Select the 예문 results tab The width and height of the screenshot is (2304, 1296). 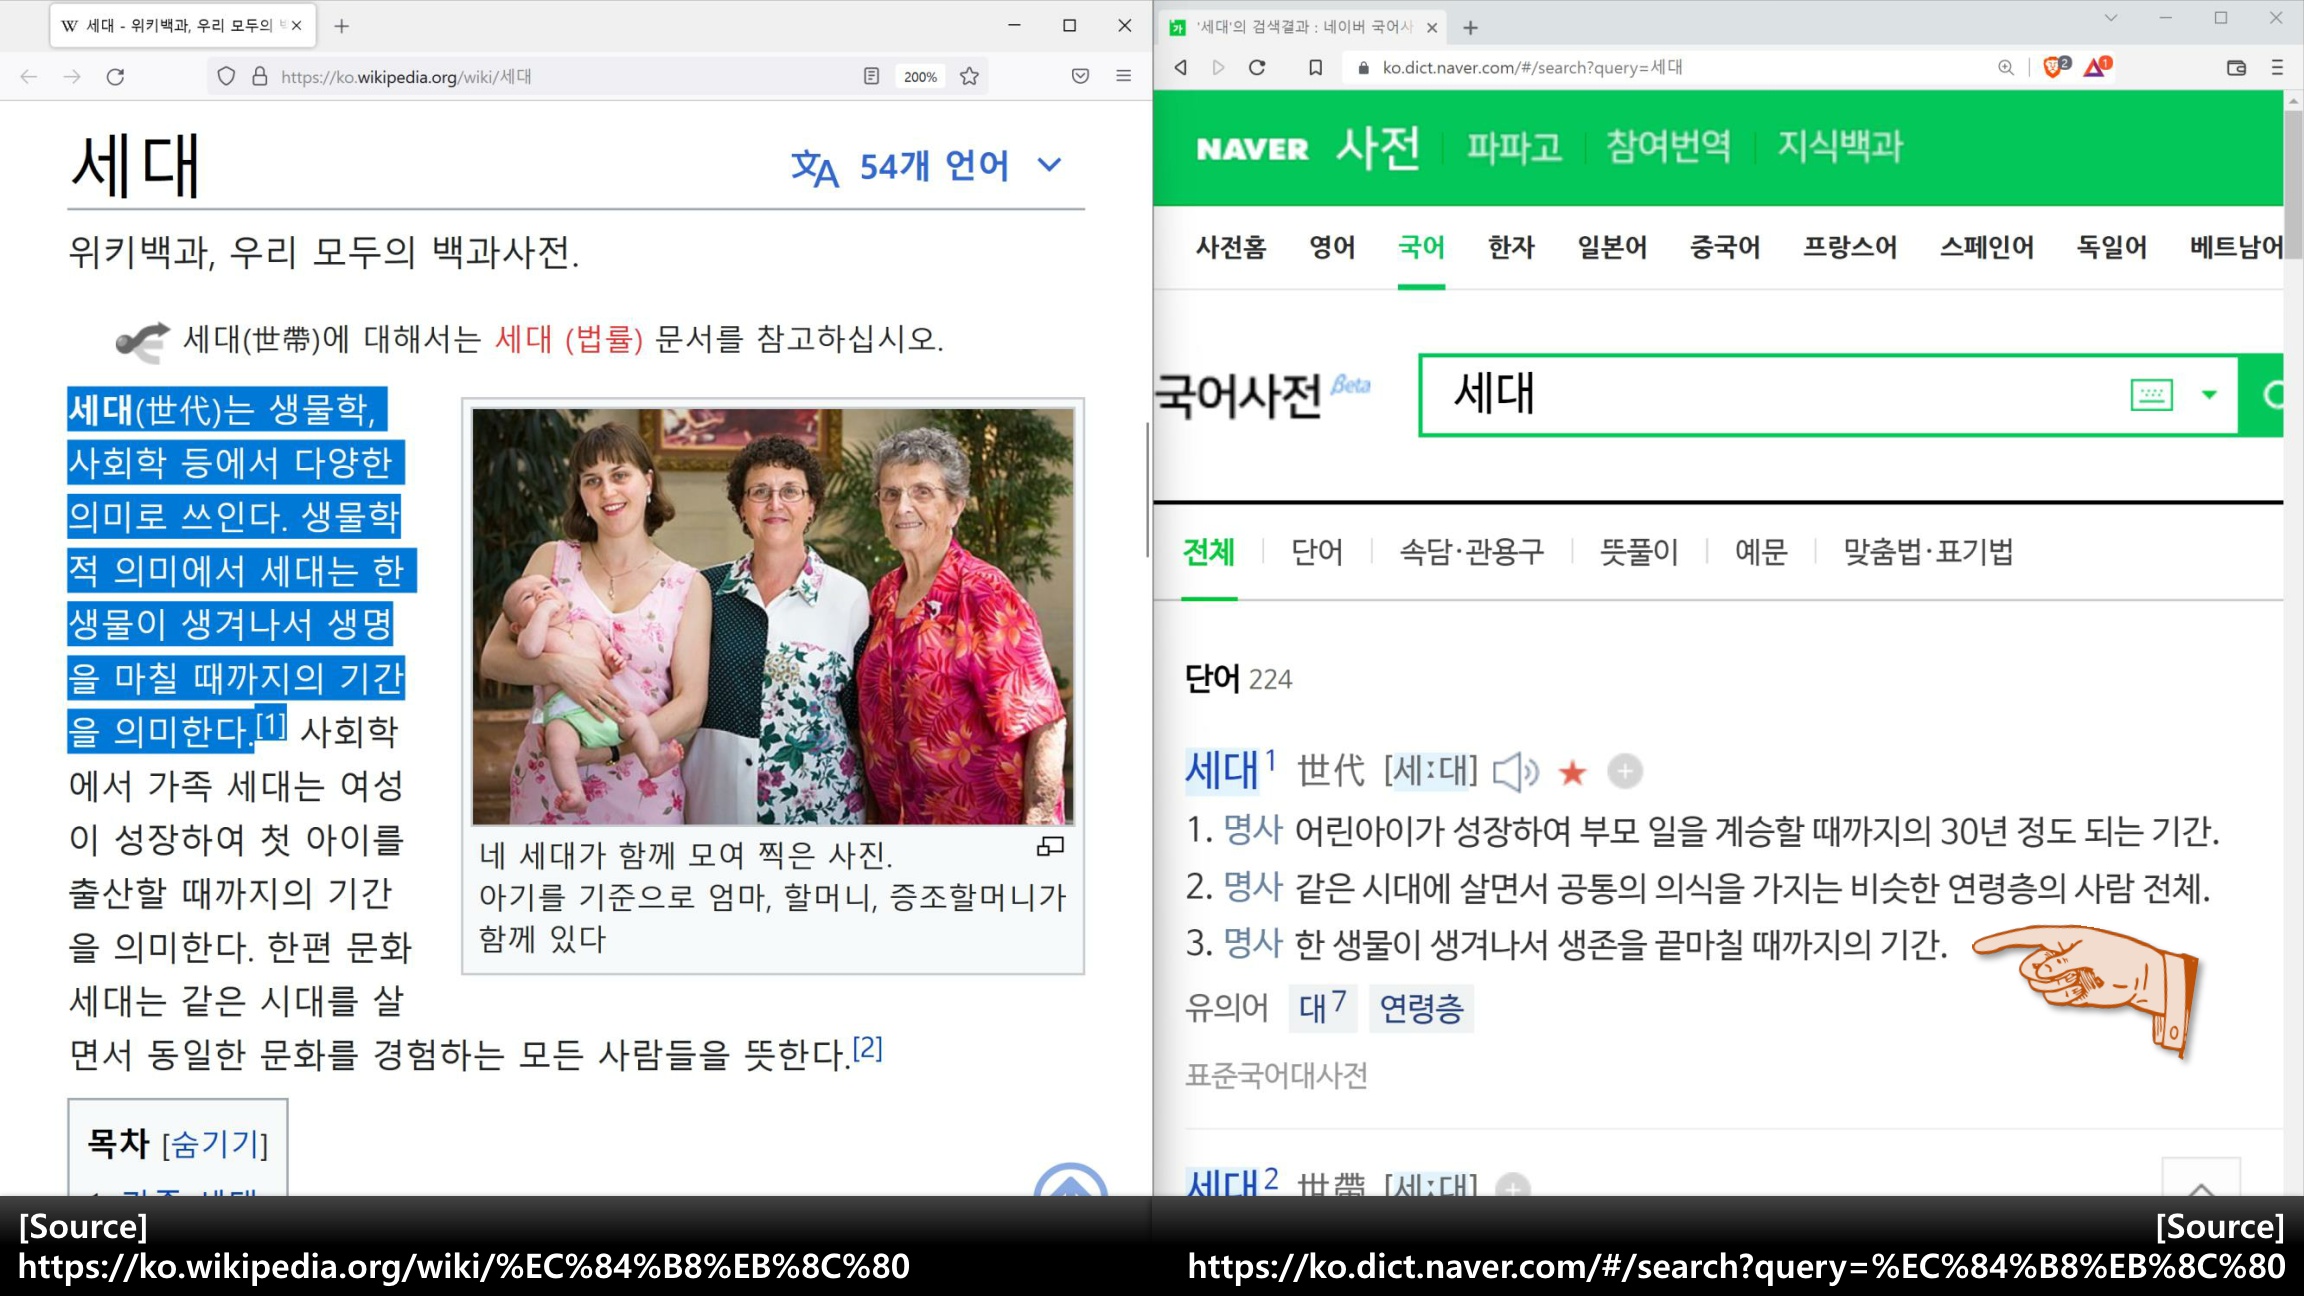(x=1760, y=552)
